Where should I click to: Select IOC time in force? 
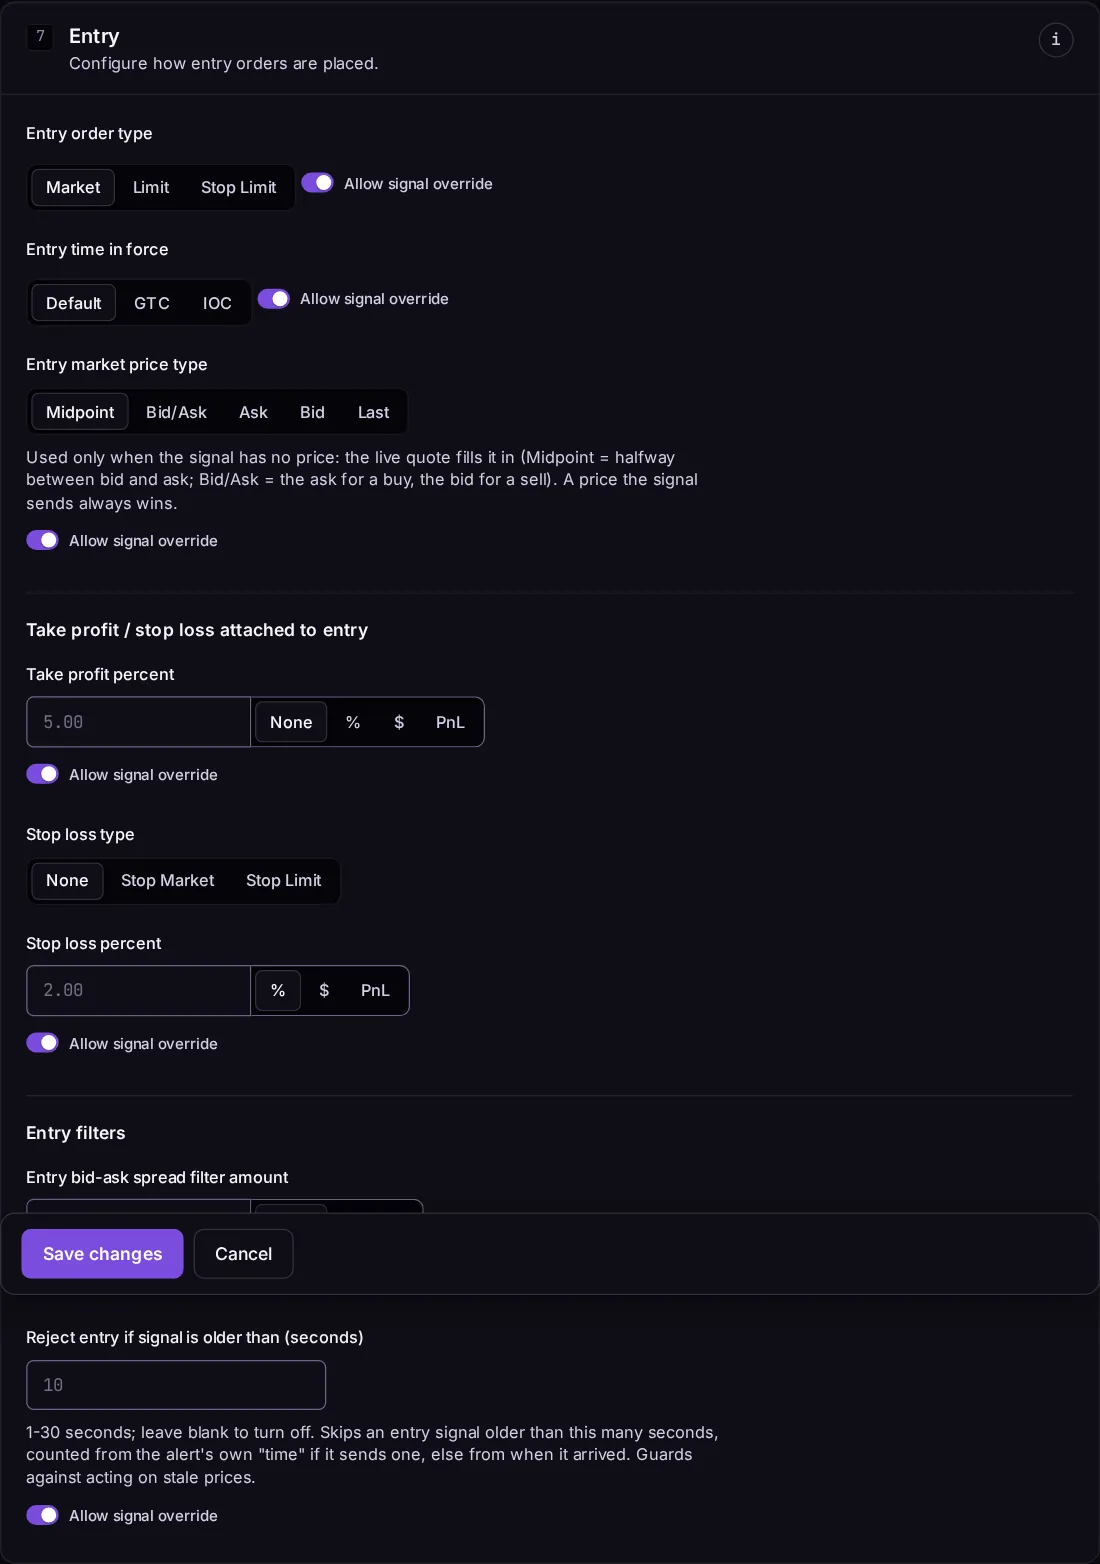(217, 303)
